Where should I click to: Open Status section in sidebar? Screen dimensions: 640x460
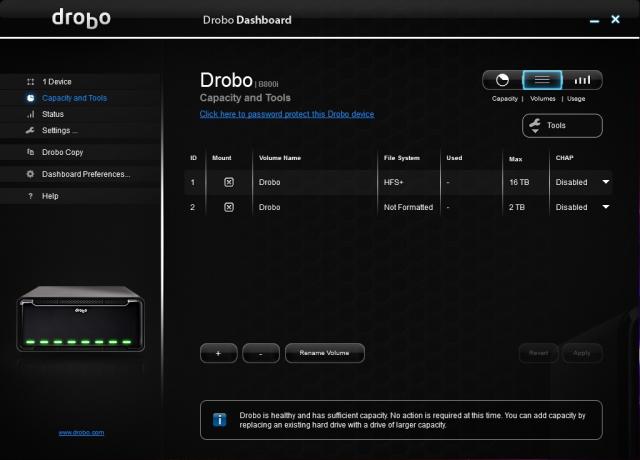pos(80,114)
